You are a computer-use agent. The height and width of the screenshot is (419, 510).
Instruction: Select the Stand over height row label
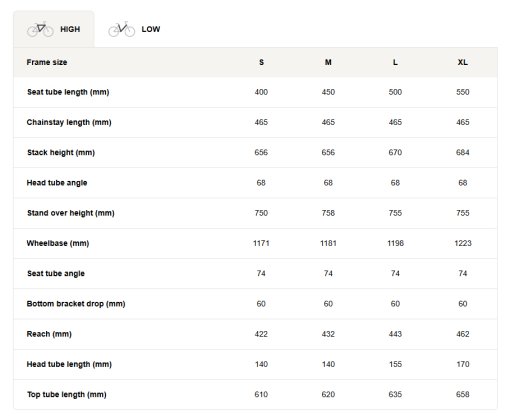coord(71,213)
